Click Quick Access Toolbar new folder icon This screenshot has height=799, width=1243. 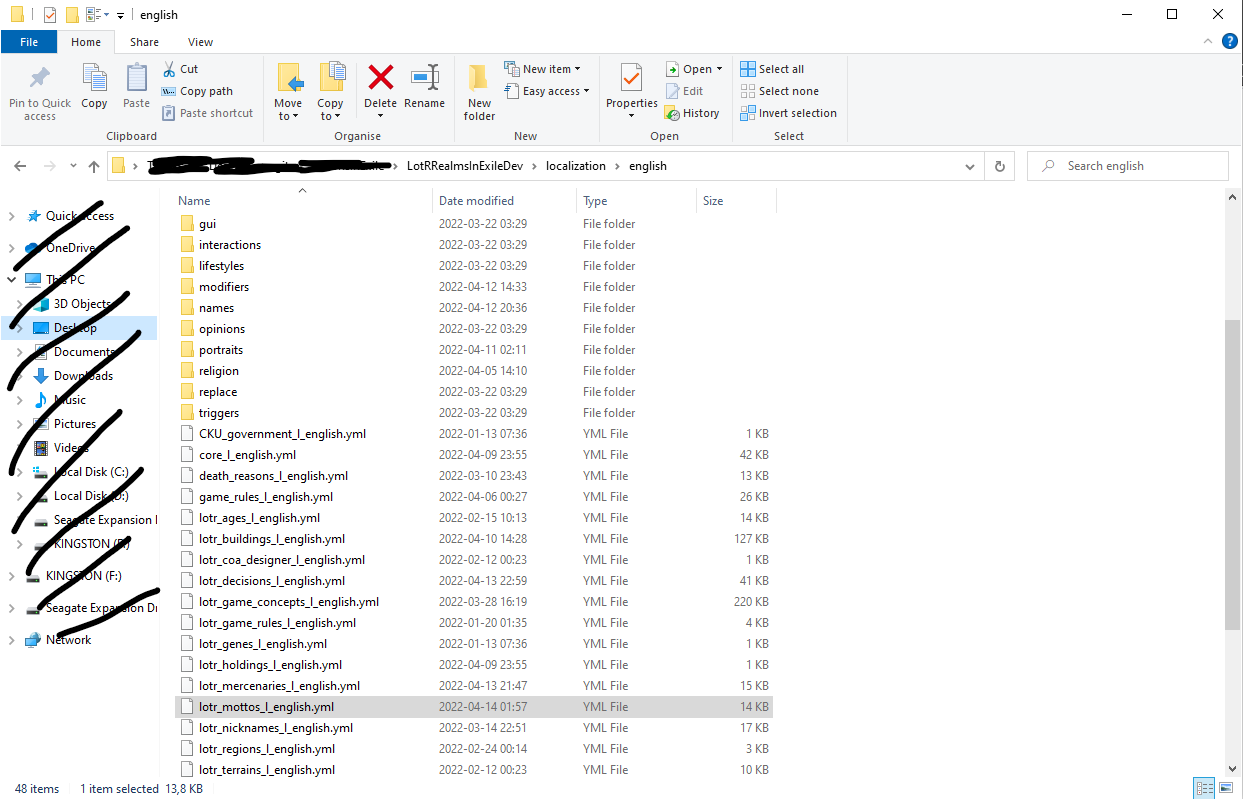pyautogui.click(x=72, y=14)
